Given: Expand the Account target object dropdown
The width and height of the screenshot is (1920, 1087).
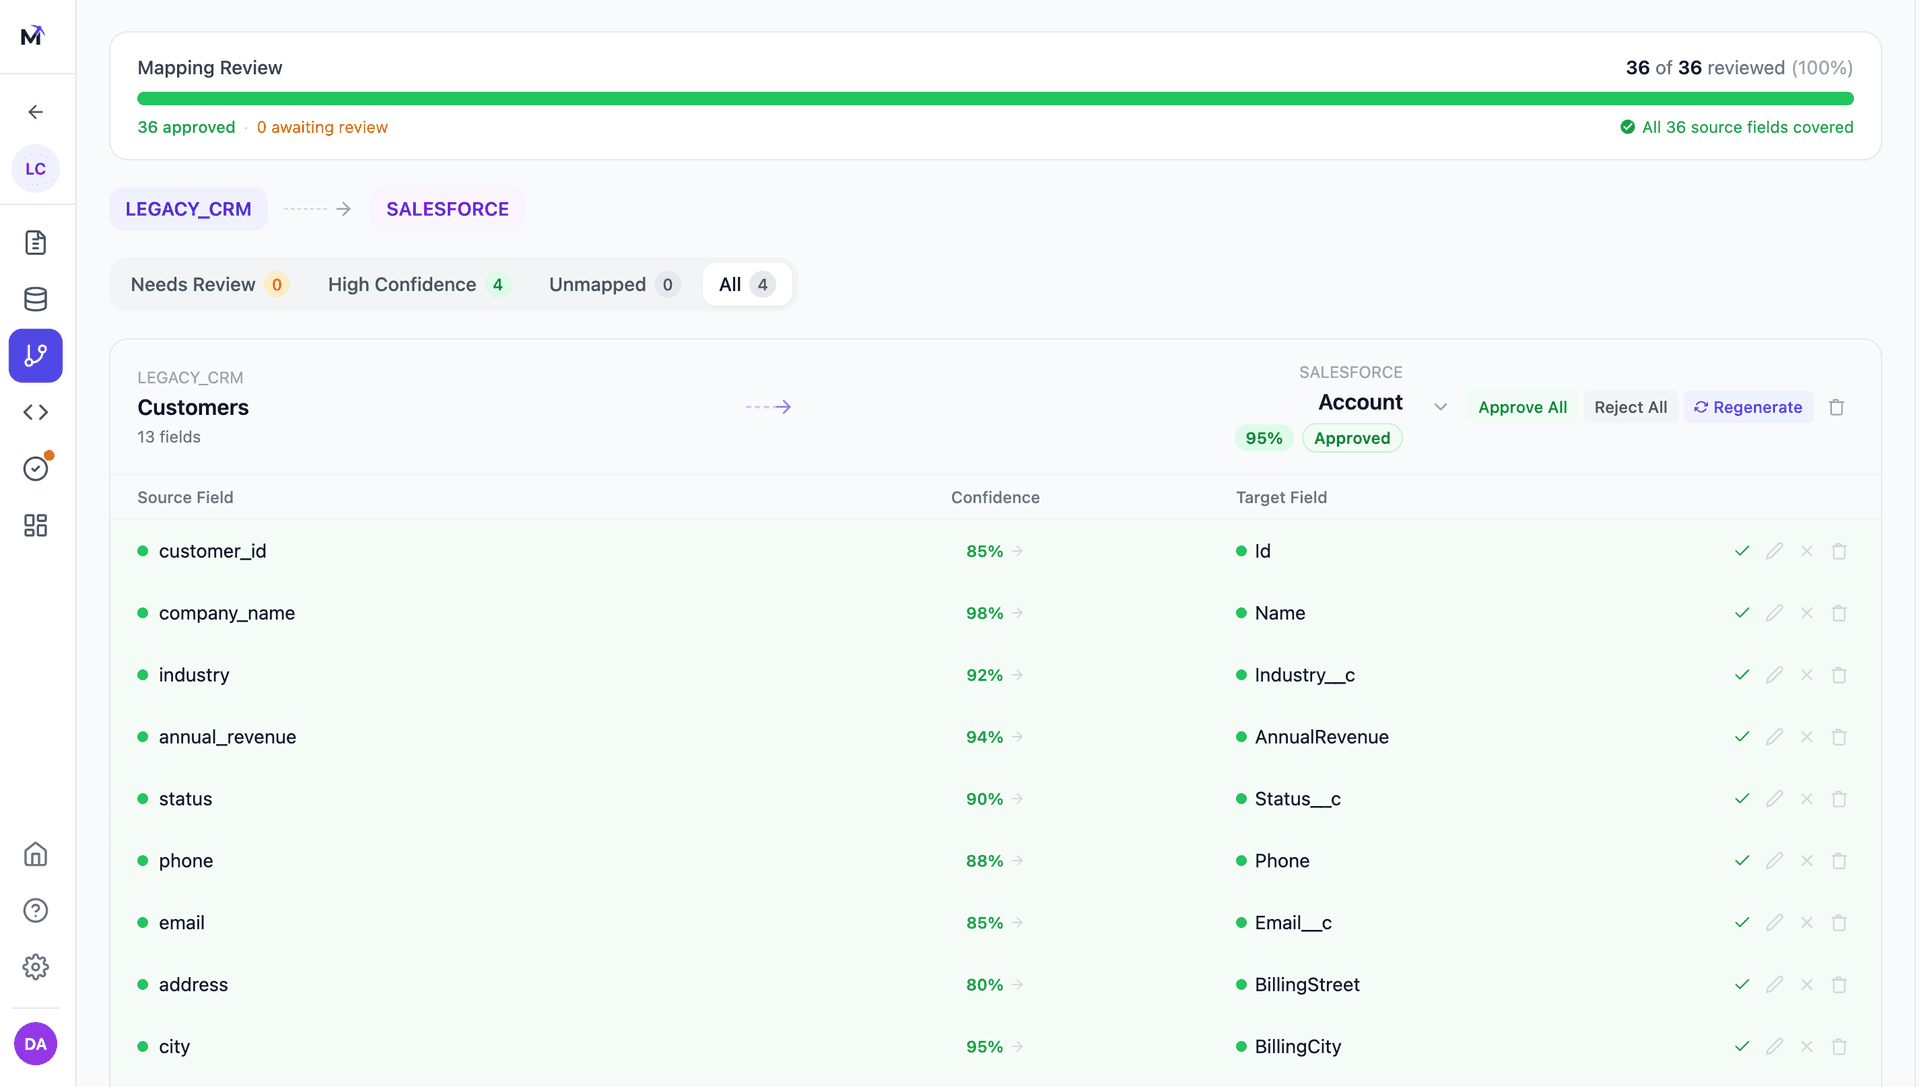Looking at the screenshot, I should 1440,406.
